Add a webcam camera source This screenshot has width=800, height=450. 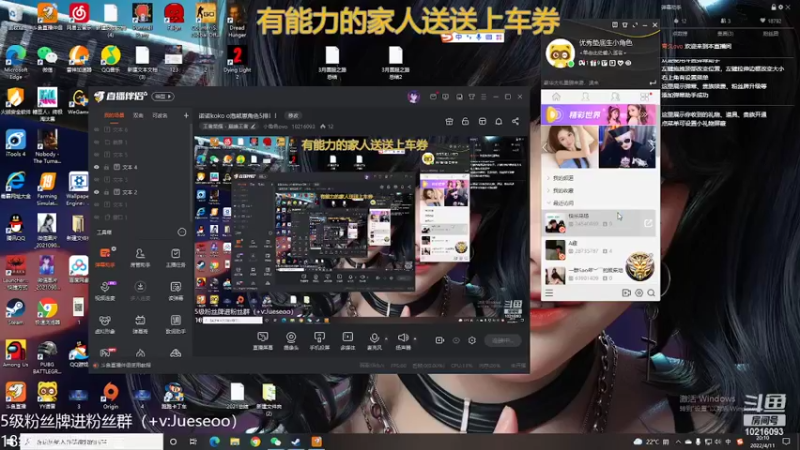tap(291, 341)
